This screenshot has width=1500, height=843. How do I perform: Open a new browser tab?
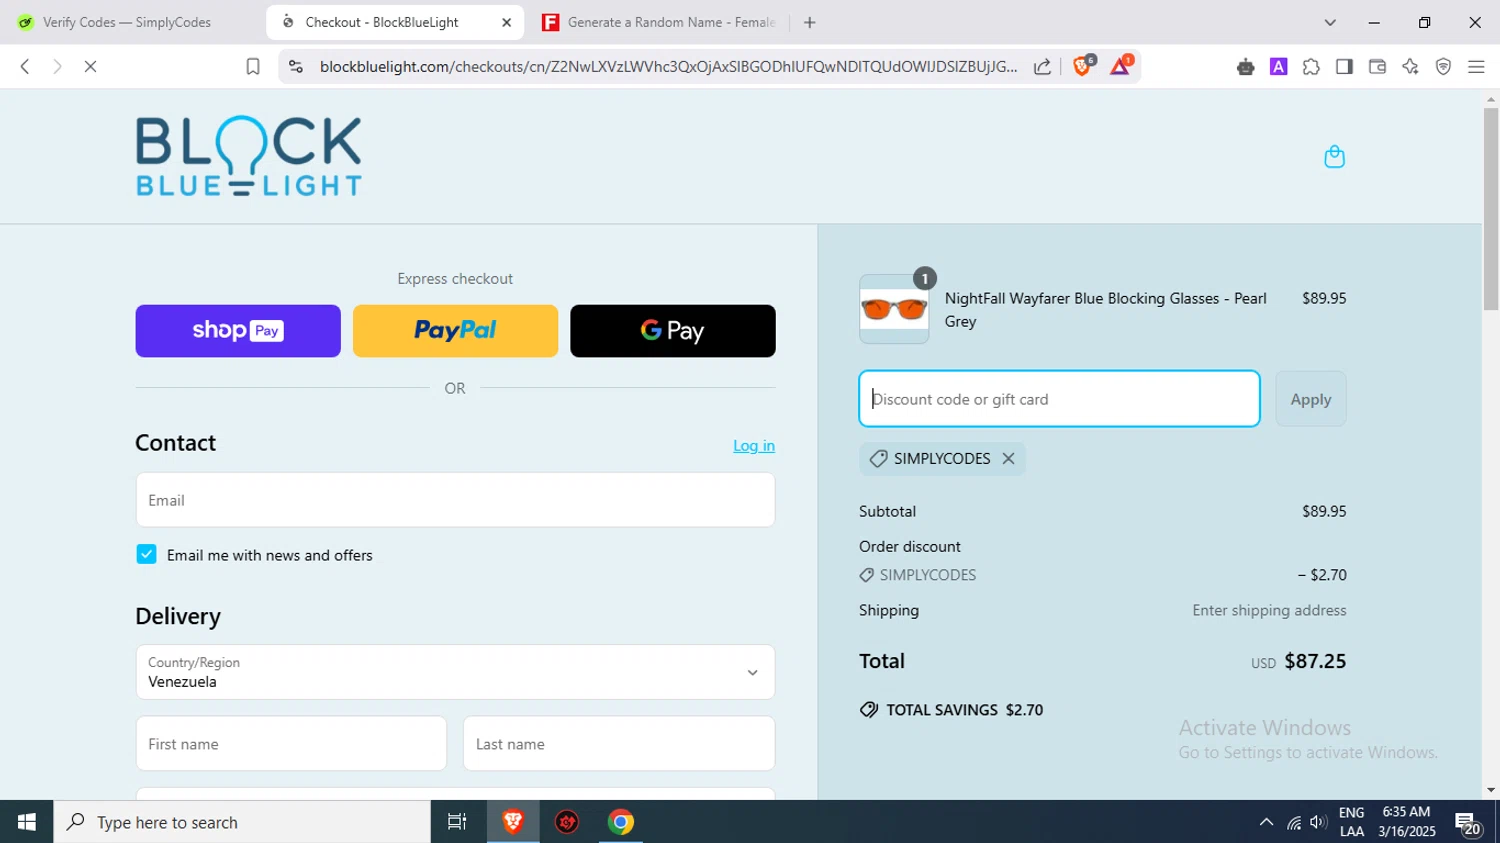tap(810, 22)
